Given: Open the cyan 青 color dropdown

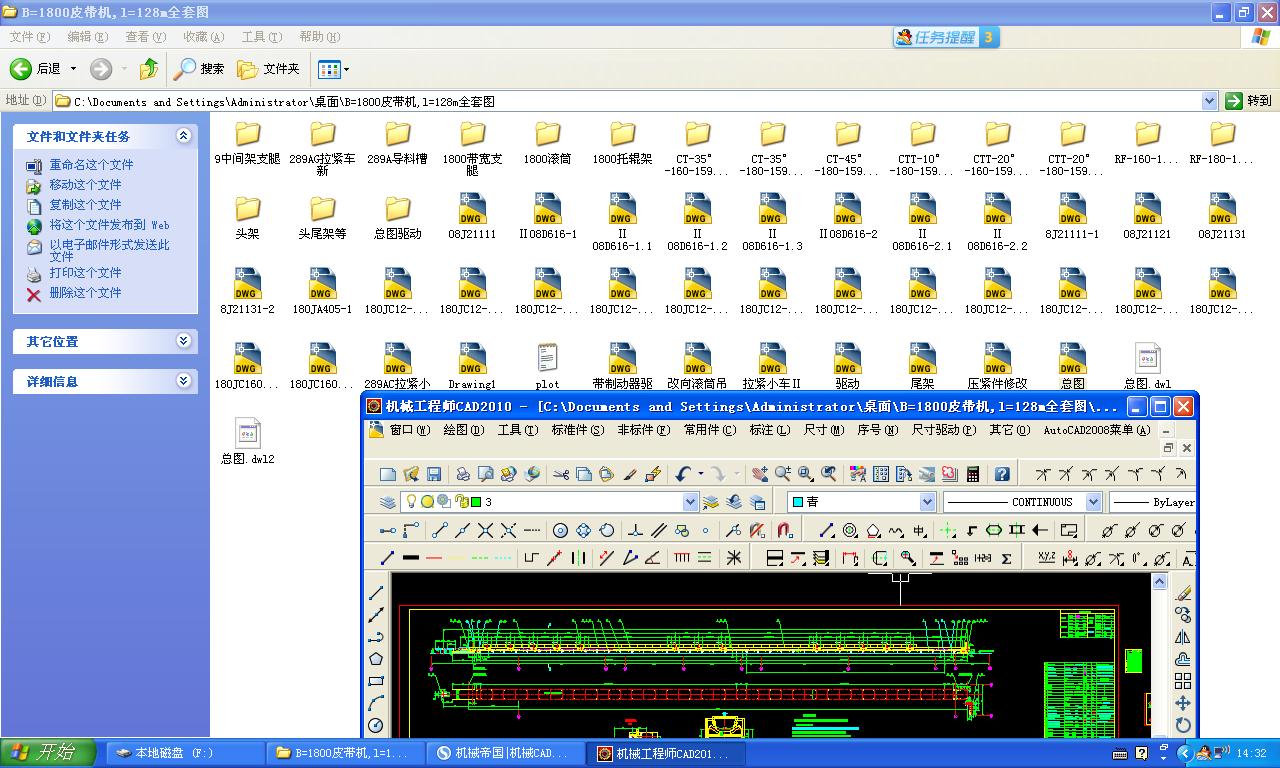Looking at the screenshot, I should 927,502.
